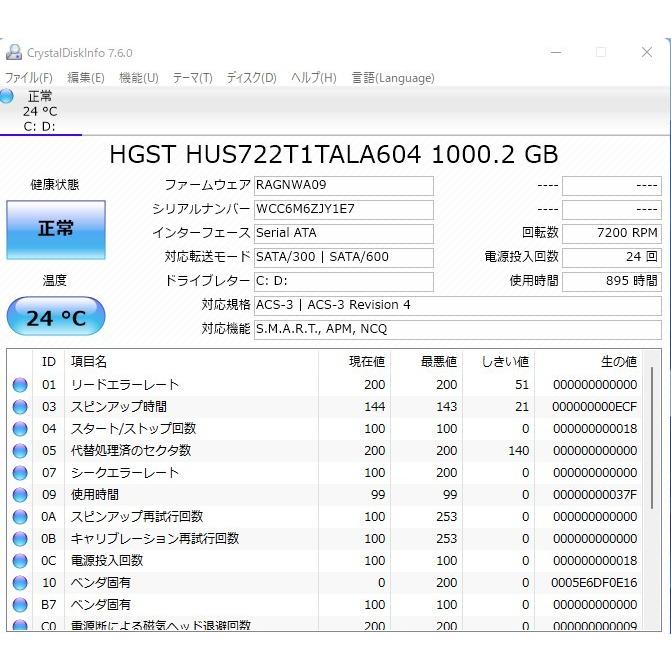The width and height of the screenshot is (671, 671).
Task: Select the row スタート/ストップ回数
Action: (325, 429)
